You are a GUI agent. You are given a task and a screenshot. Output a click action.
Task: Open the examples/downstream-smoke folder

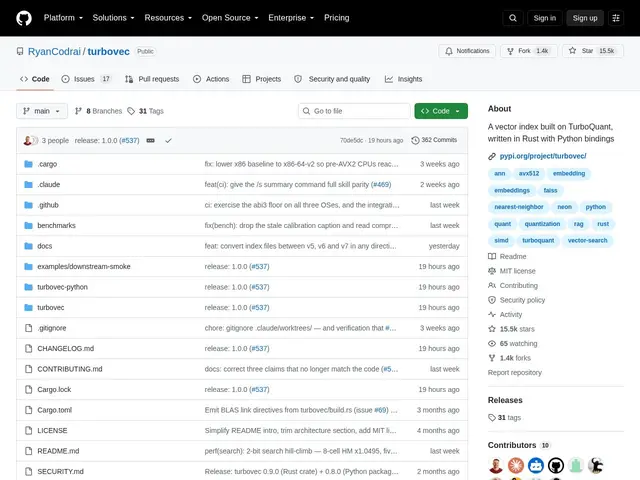click(84, 267)
